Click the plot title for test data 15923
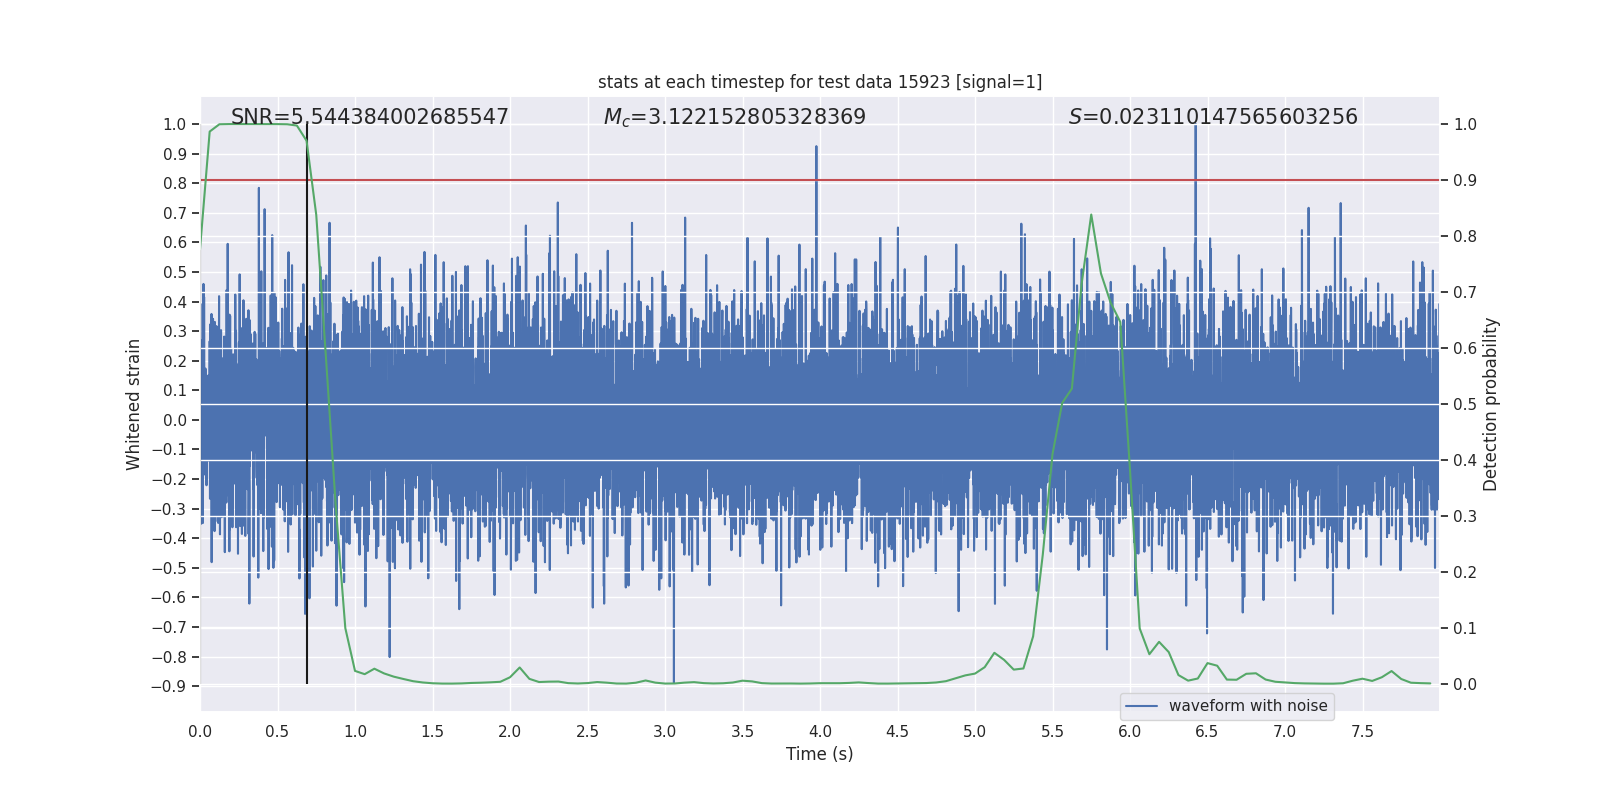Screen dimensions: 1600x800 [x=819, y=82]
